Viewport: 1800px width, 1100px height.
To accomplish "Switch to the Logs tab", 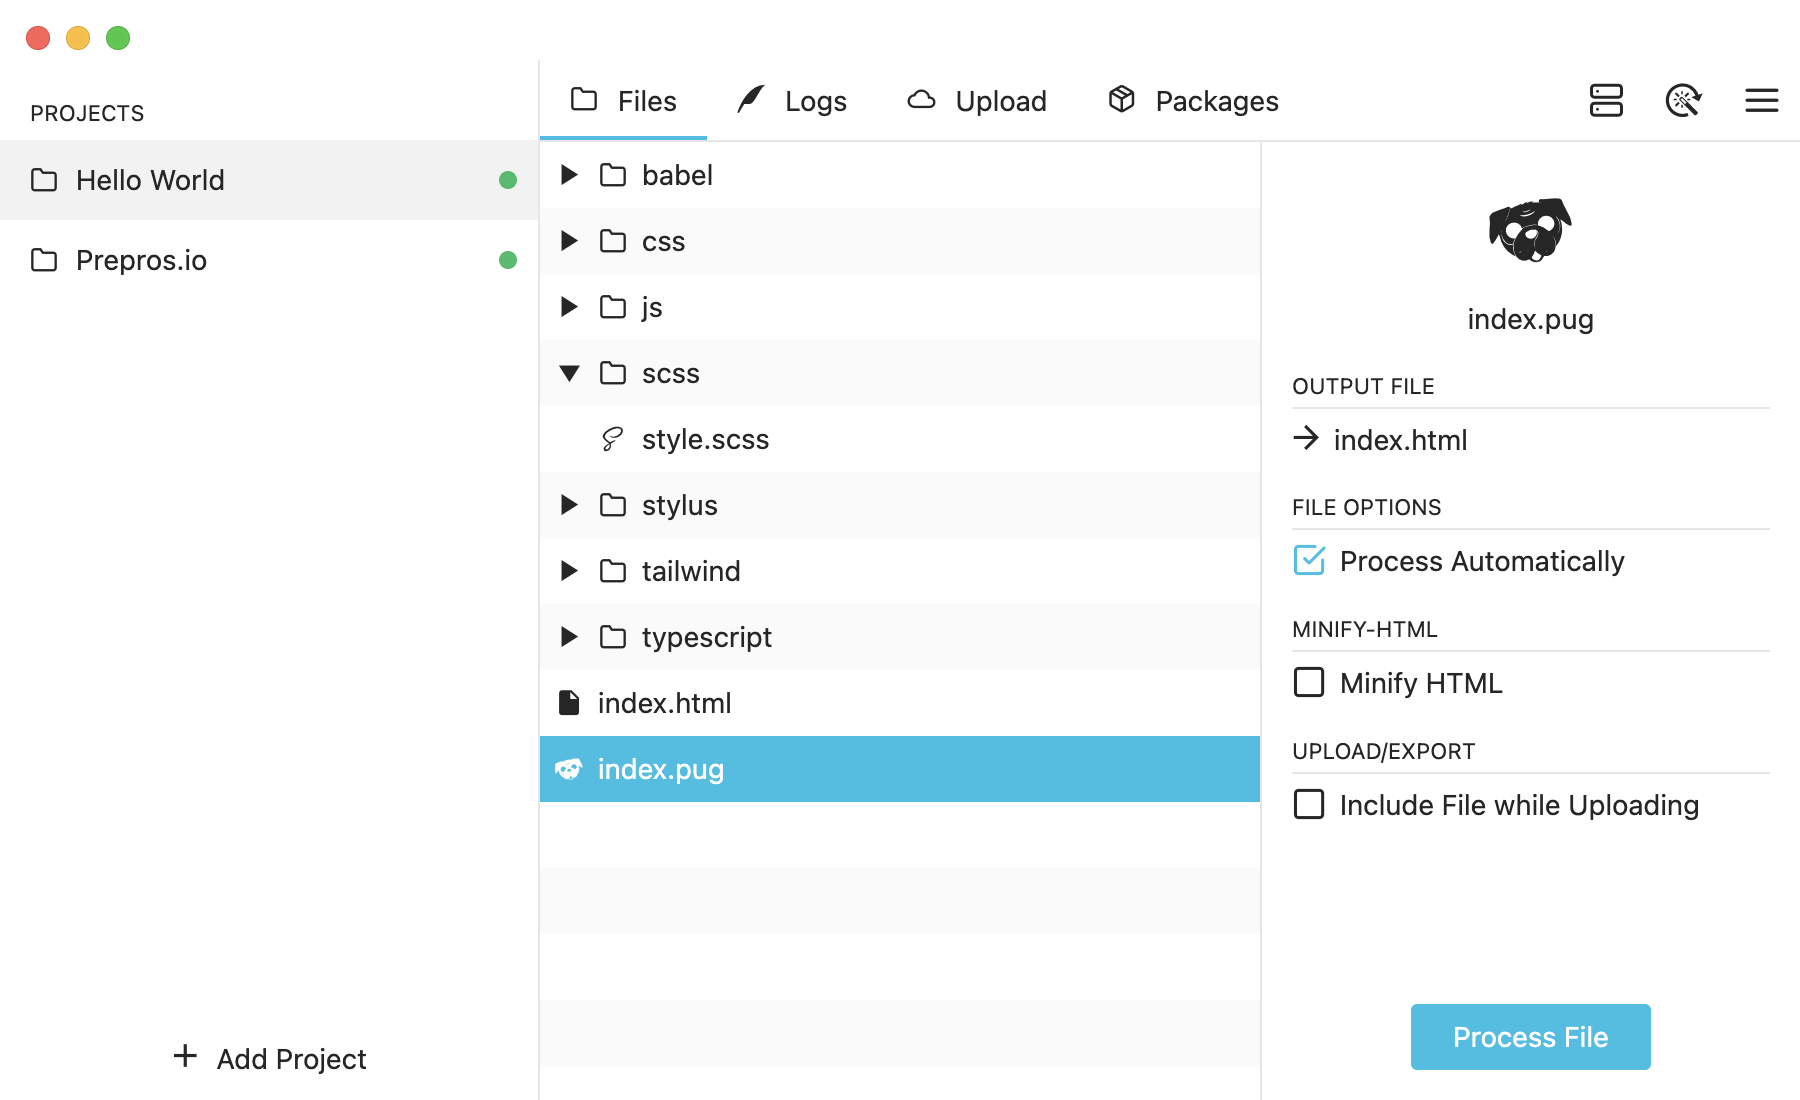I will (x=792, y=101).
